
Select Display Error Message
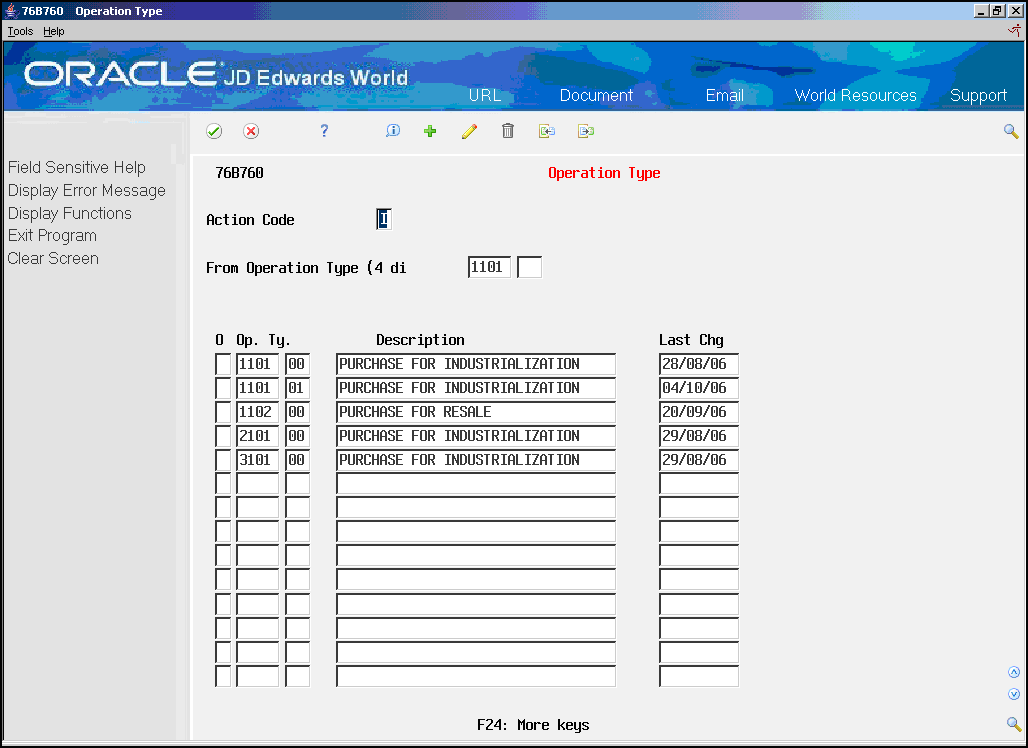[x=87, y=191]
